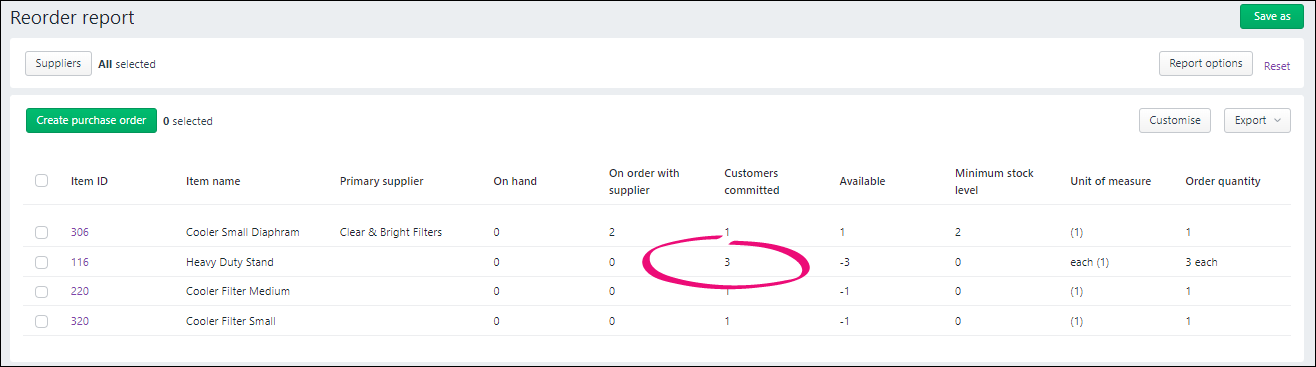Check the box for item 306

coord(41,232)
